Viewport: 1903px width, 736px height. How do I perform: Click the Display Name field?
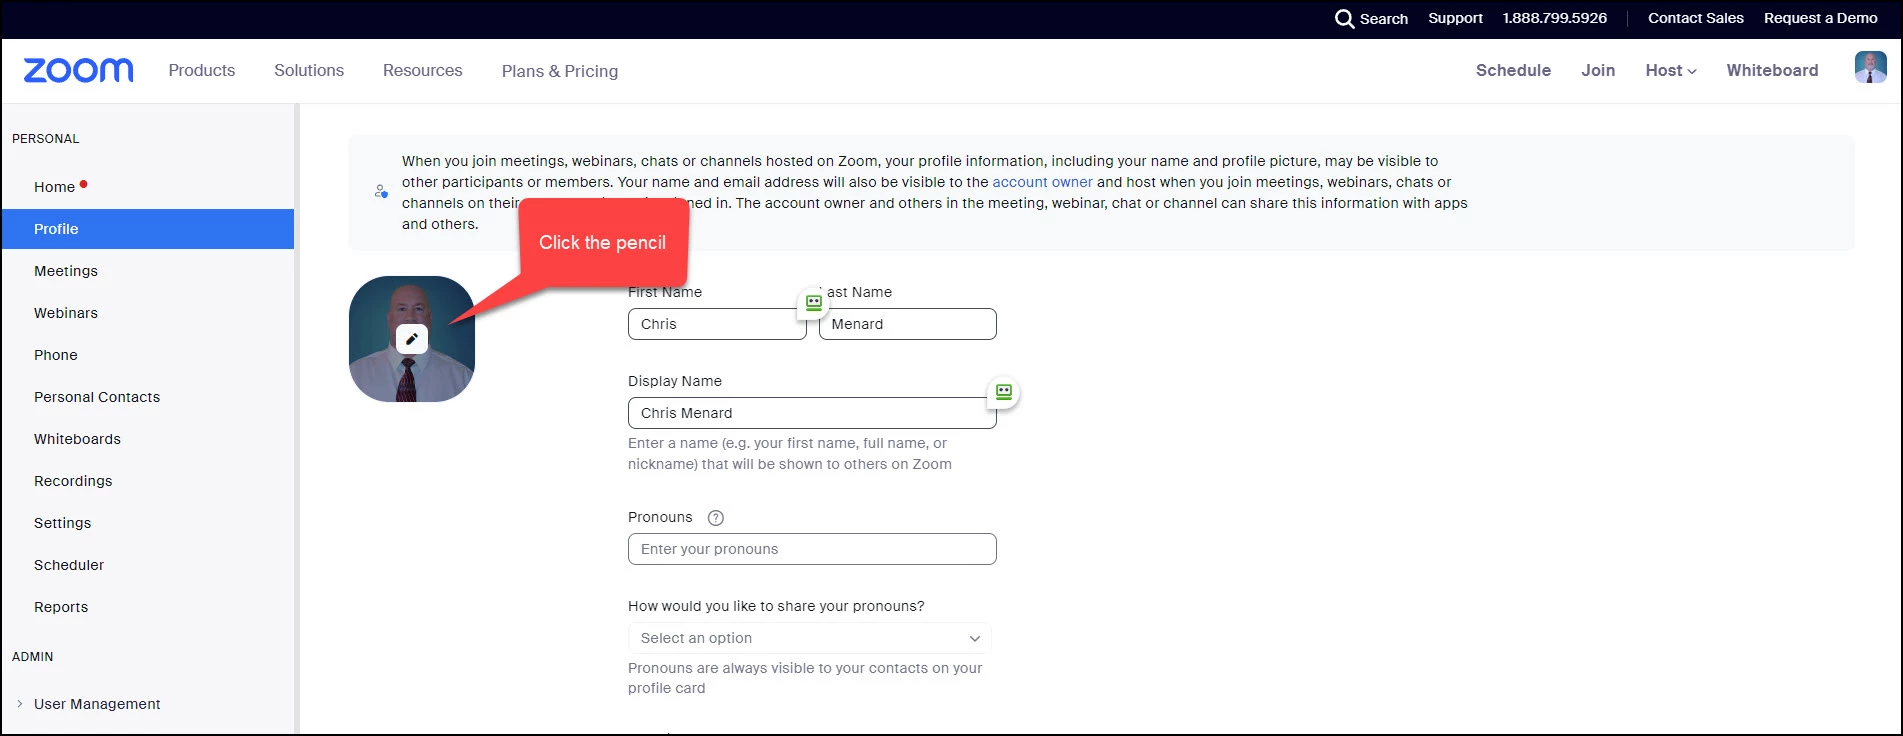pos(812,413)
